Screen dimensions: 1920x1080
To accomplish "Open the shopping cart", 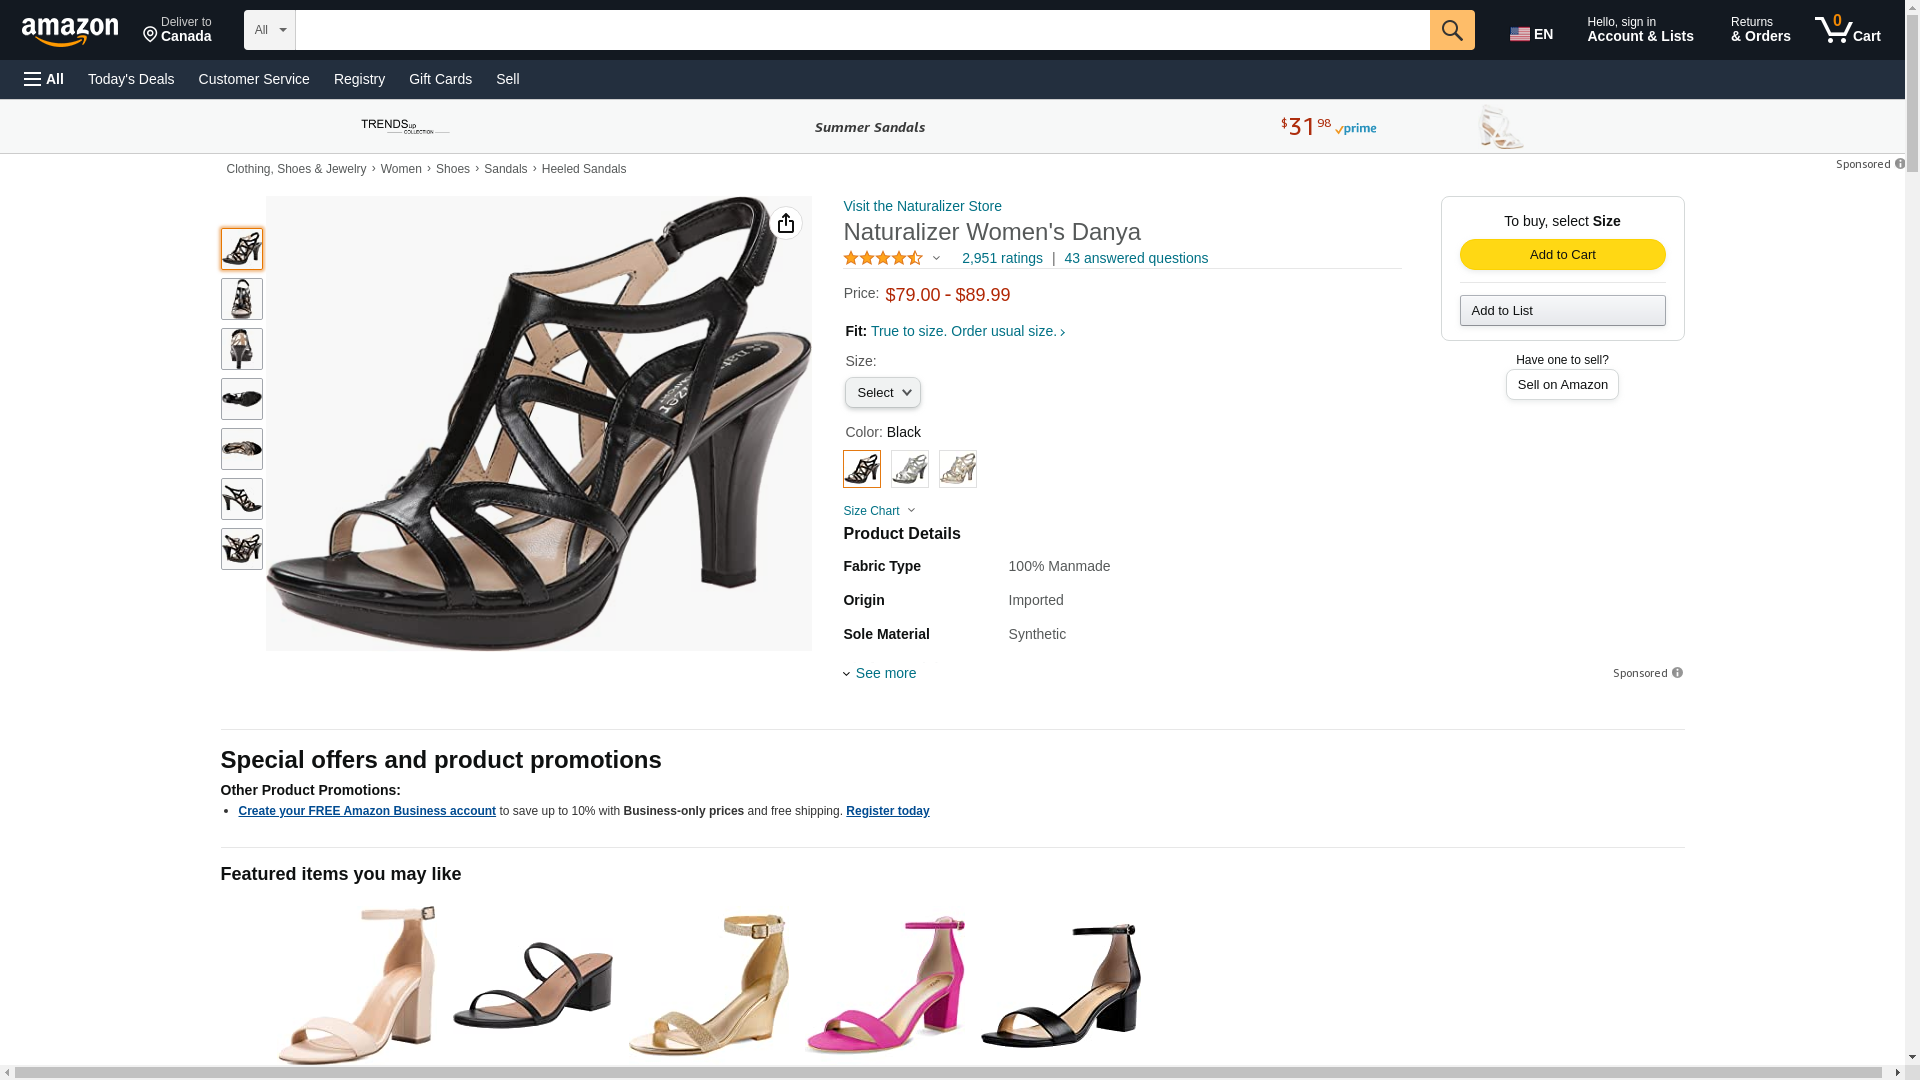I will point(1848,30).
